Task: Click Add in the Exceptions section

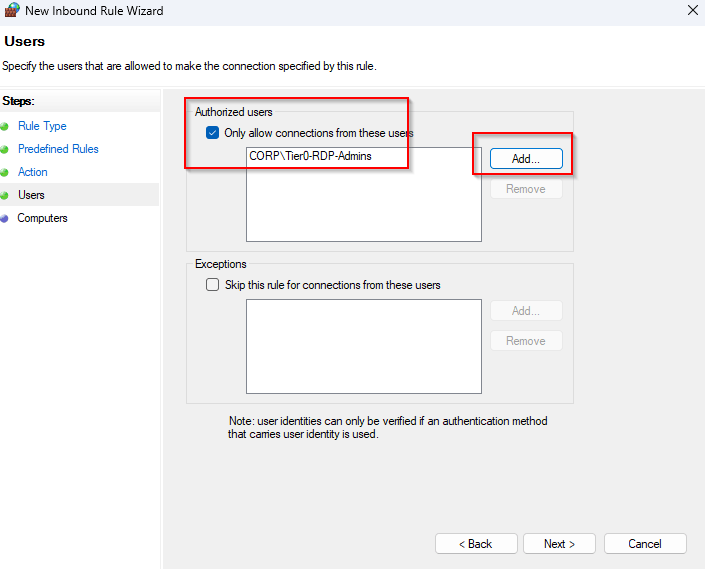Action: [526, 311]
